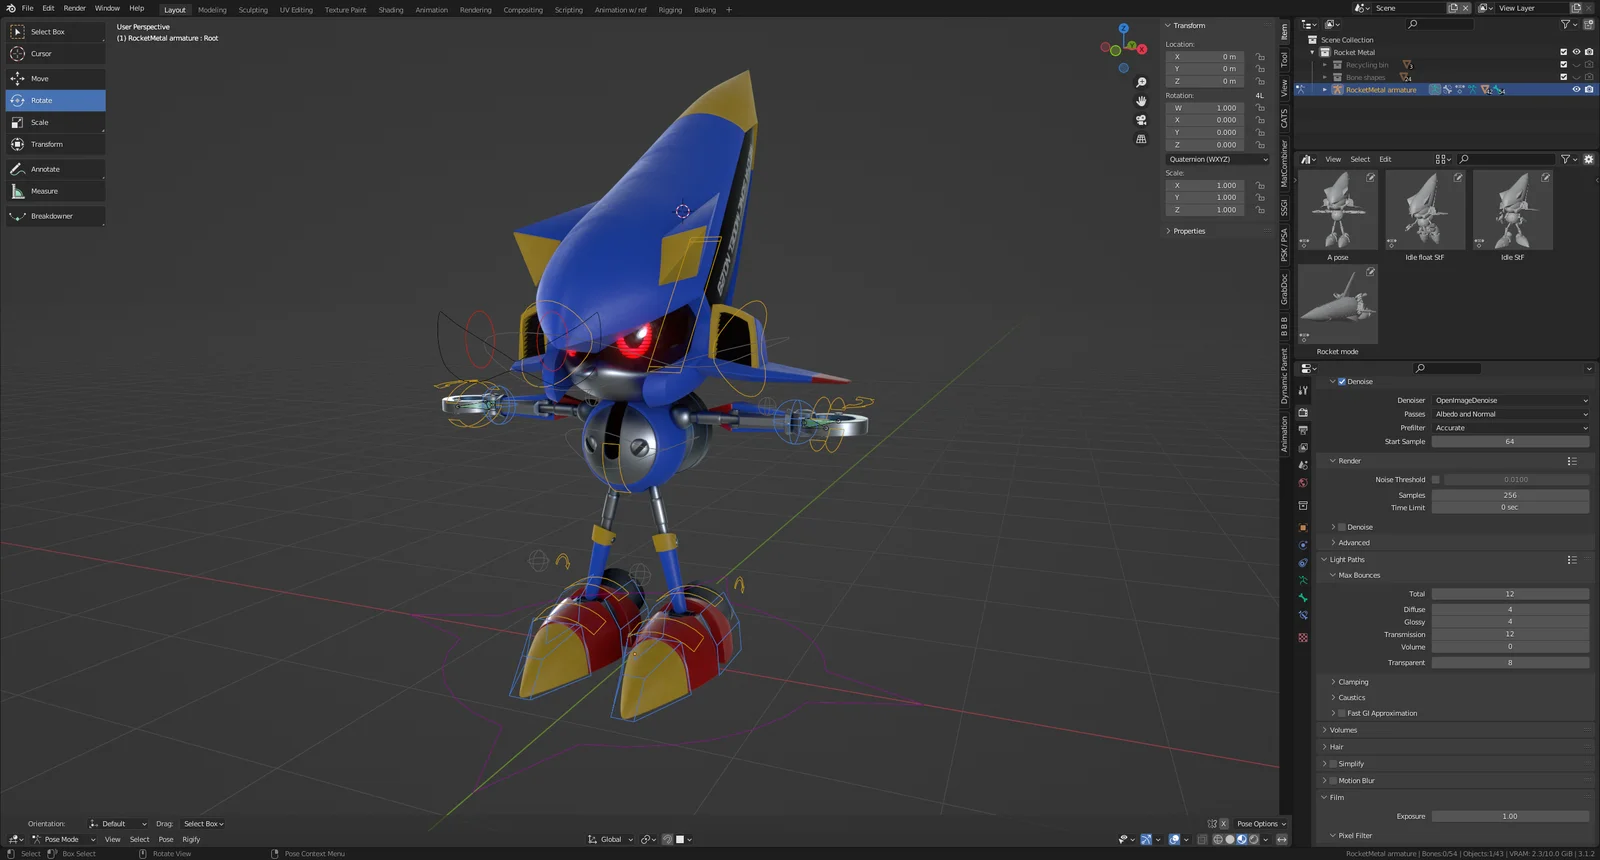This screenshot has height=860, width=1600.
Task: Open Pose Options popover
Action: pos(1261,824)
